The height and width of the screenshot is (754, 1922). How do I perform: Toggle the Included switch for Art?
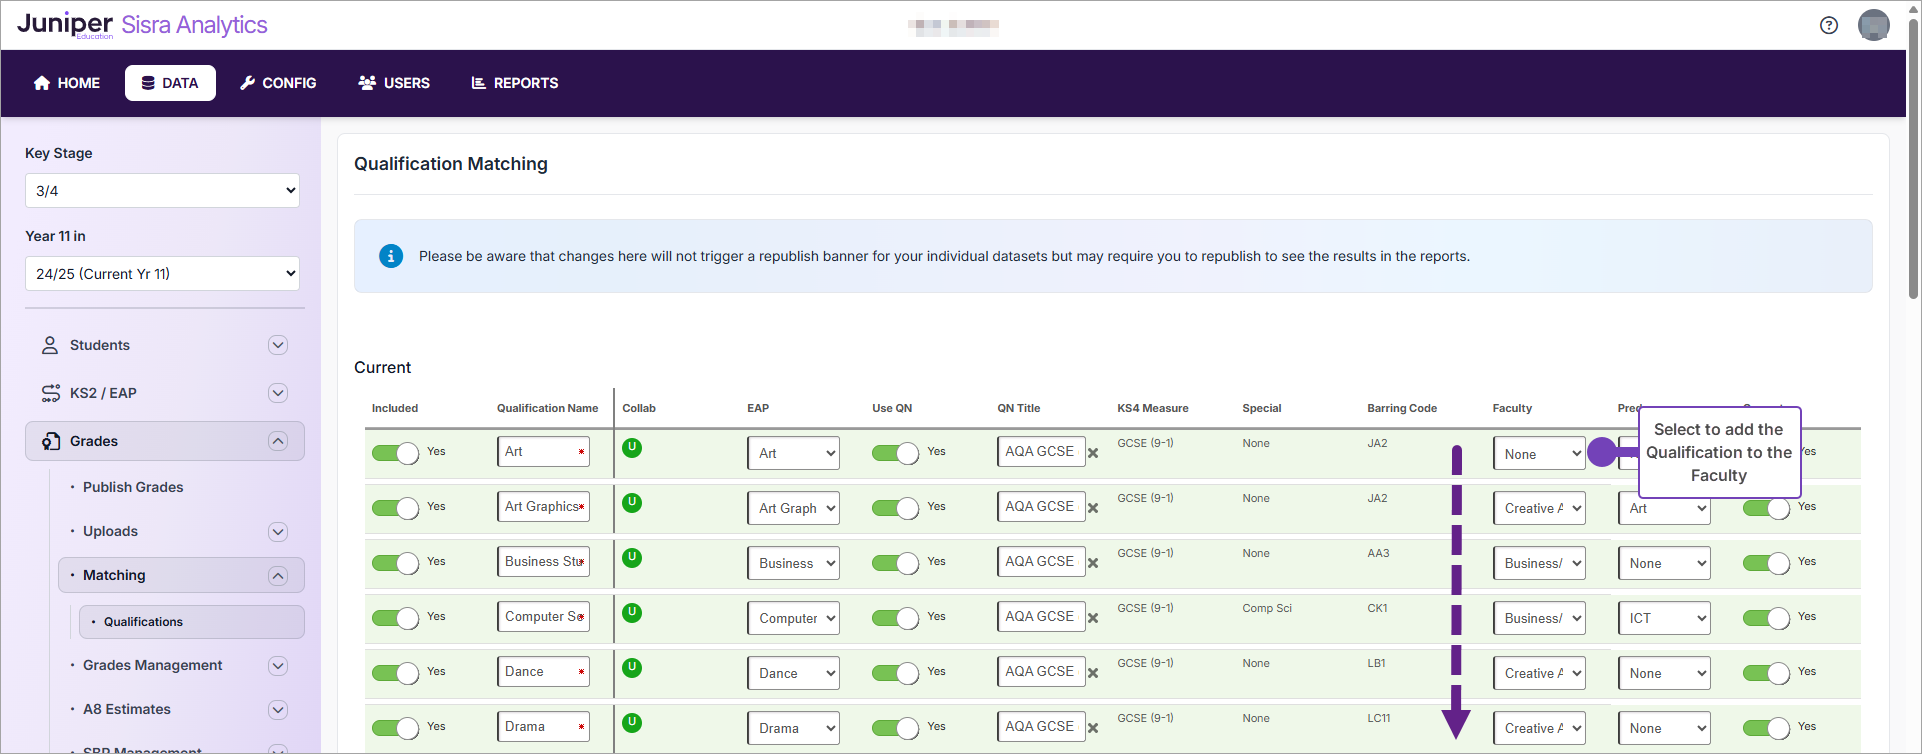coord(395,453)
